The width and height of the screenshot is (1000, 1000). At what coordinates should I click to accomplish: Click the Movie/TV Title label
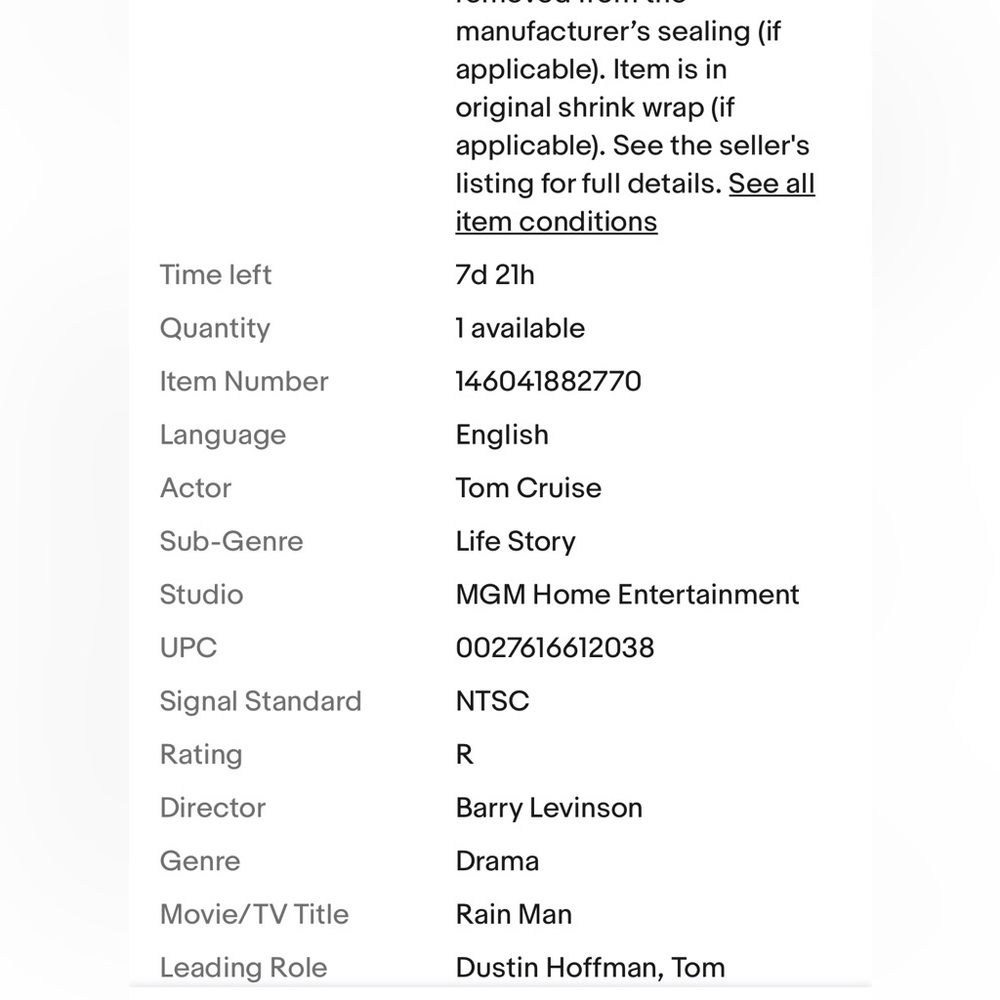(x=254, y=914)
